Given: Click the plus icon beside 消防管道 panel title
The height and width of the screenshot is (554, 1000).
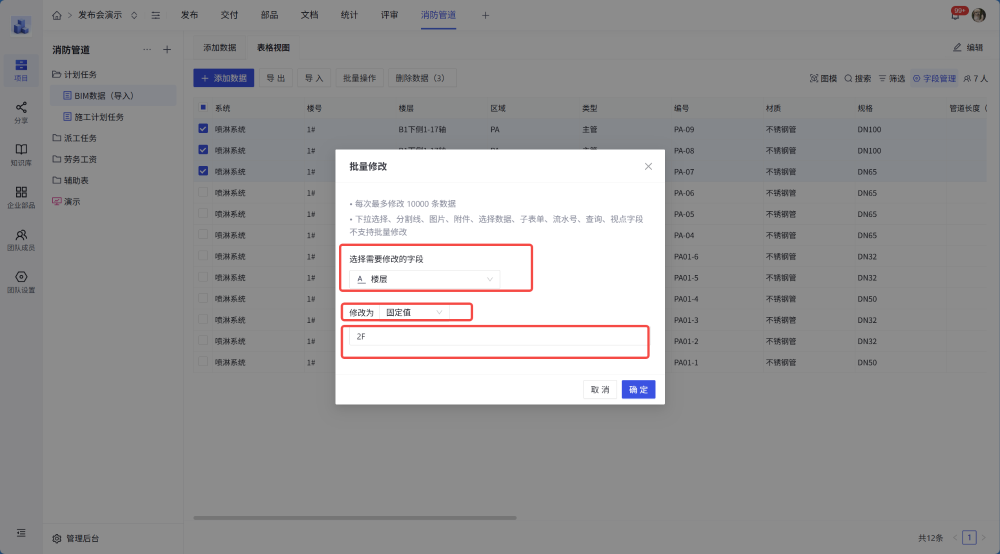Looking at the screenshot, I should coord(167,49).
